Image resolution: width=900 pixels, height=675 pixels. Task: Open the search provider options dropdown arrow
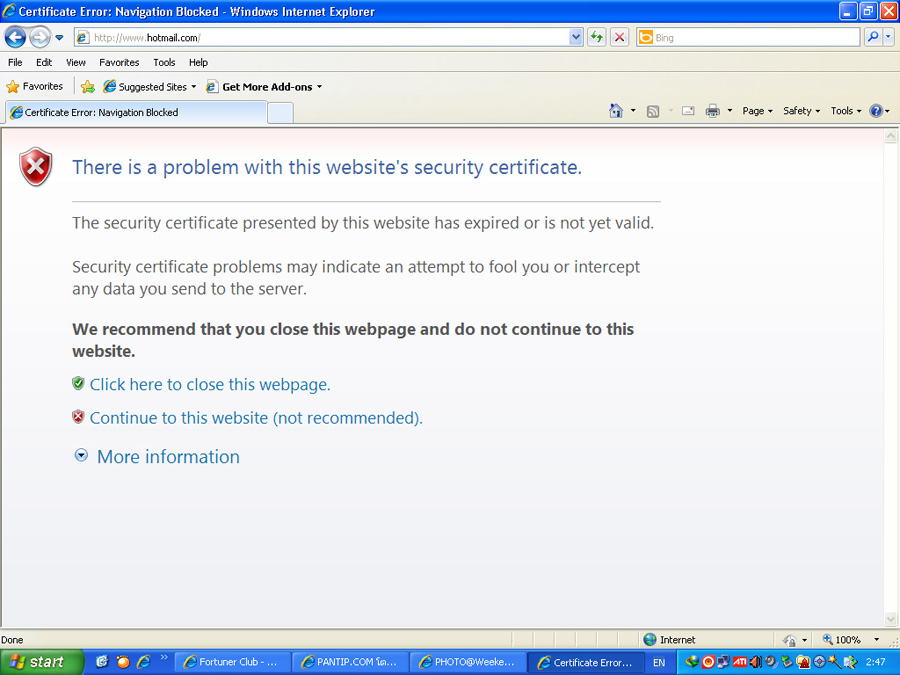[889, 38]
